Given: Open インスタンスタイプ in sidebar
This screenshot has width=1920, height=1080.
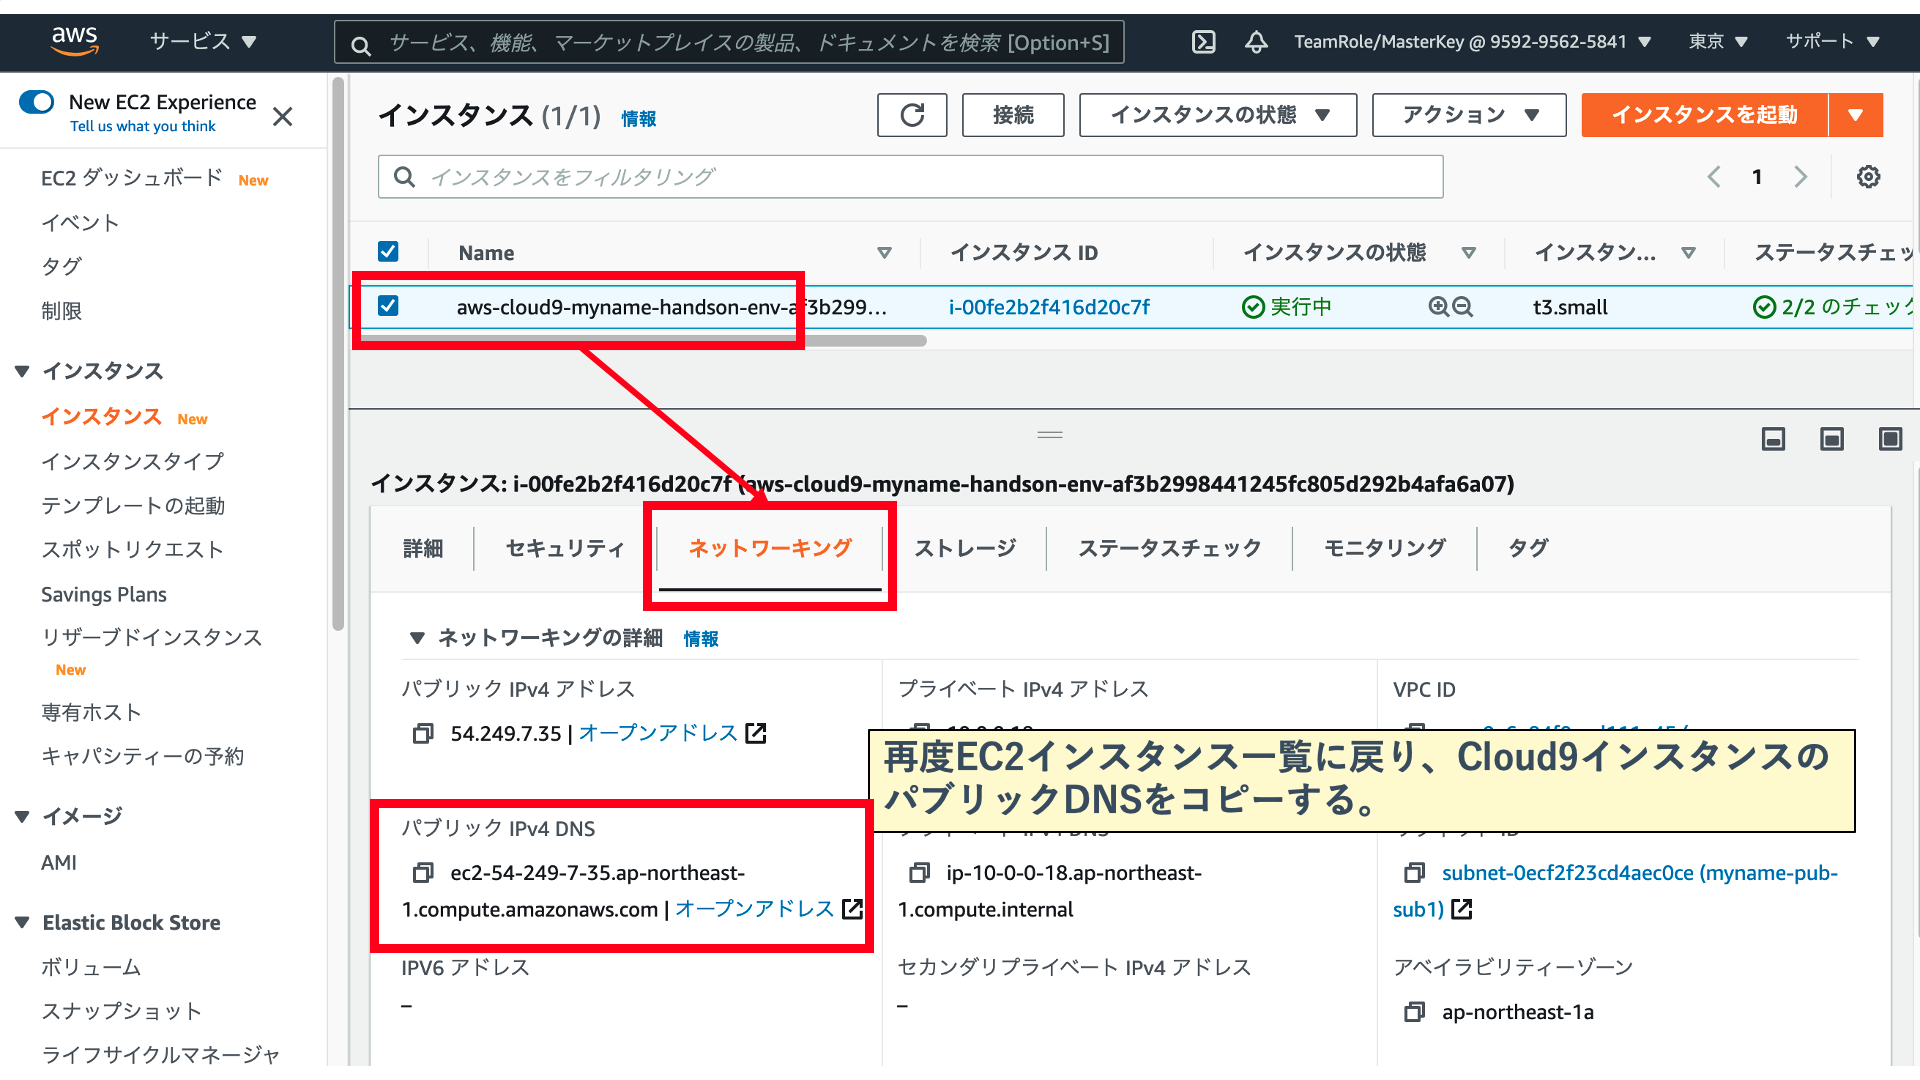Looking at the screenshot, I should [133, 461].
